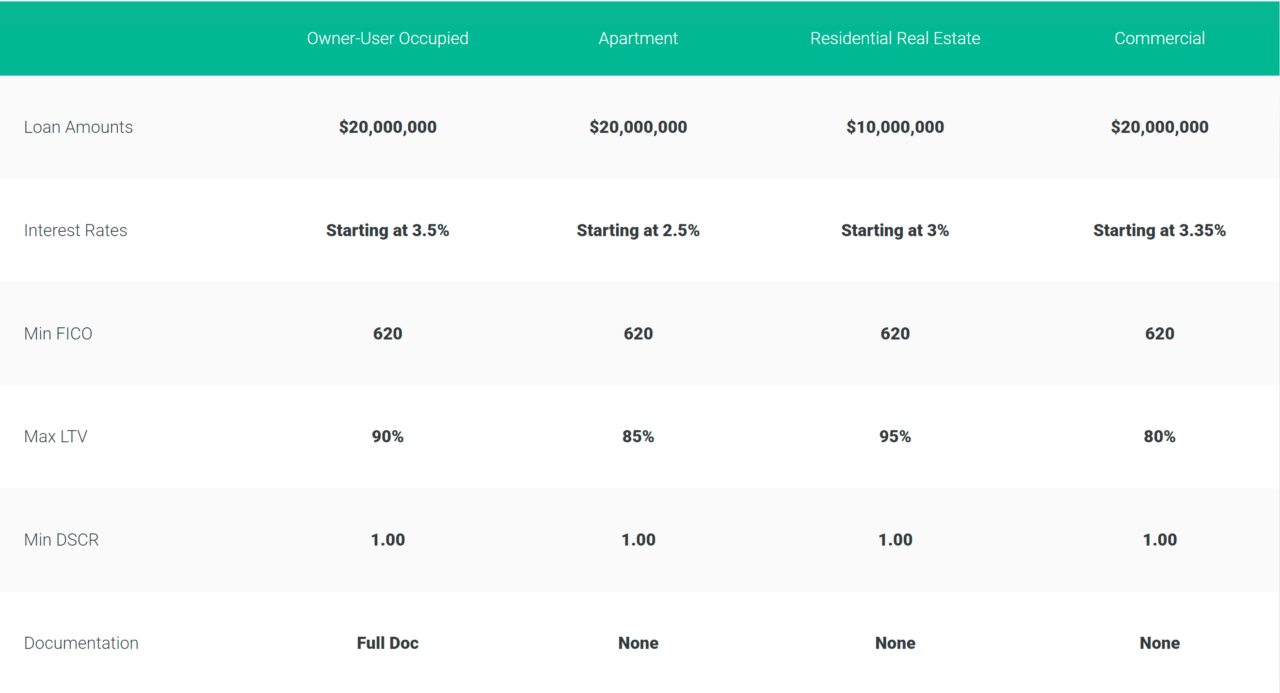Click the 85% Max LTV value

[x=638, y=437]
